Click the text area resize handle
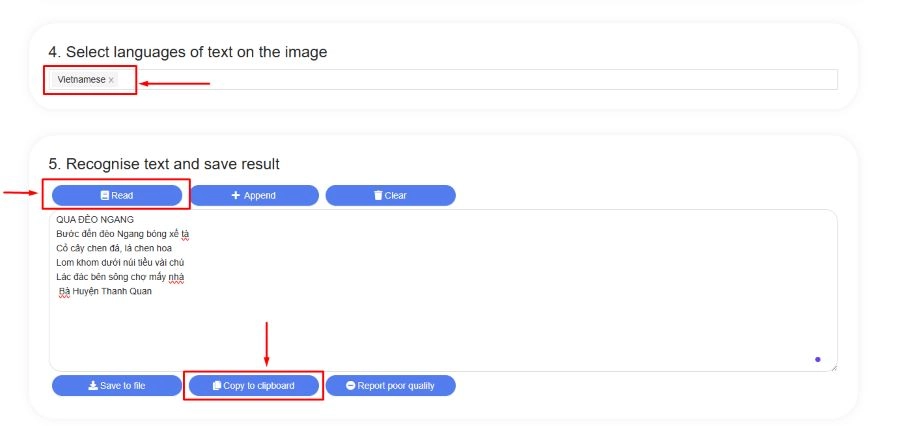Screen dimensions: 900x426 tap(832, 367)
